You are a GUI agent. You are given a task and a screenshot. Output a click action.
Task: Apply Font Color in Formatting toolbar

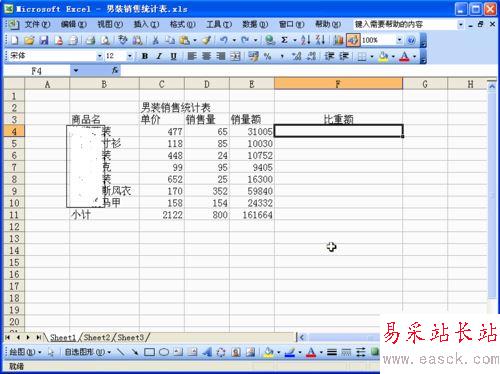pos(404,56)
